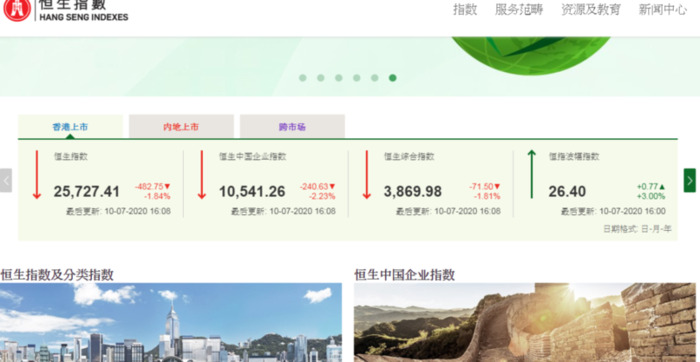Image resolution: width=700 pixels, height=362 pixels.
Task: Click the value 10,541.26
Action: click(x=252, y=192)
